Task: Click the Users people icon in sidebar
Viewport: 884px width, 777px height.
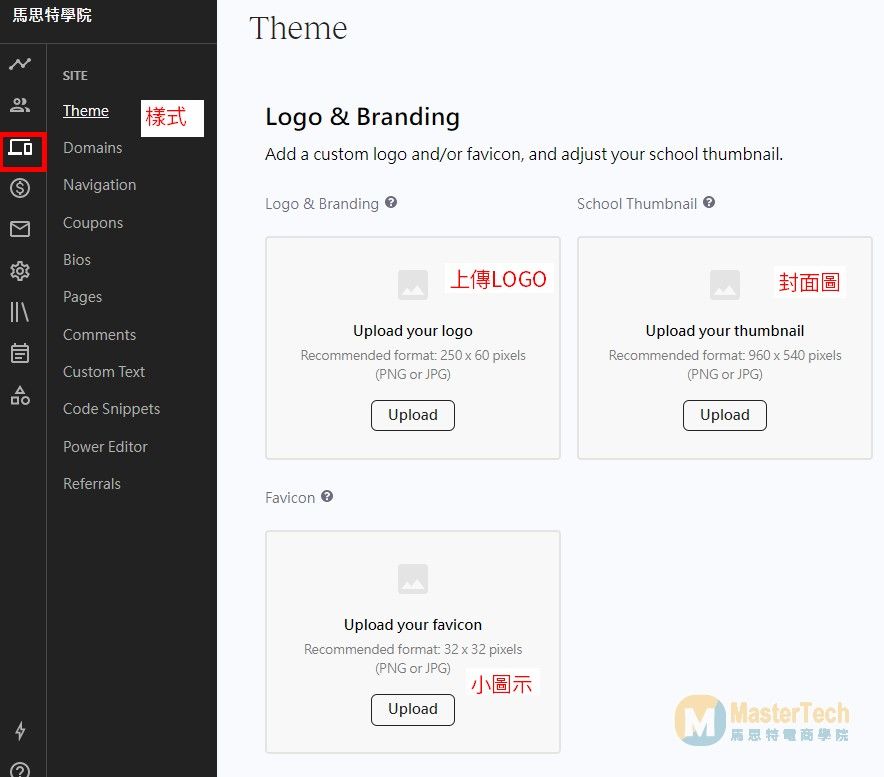Action: 20,105
